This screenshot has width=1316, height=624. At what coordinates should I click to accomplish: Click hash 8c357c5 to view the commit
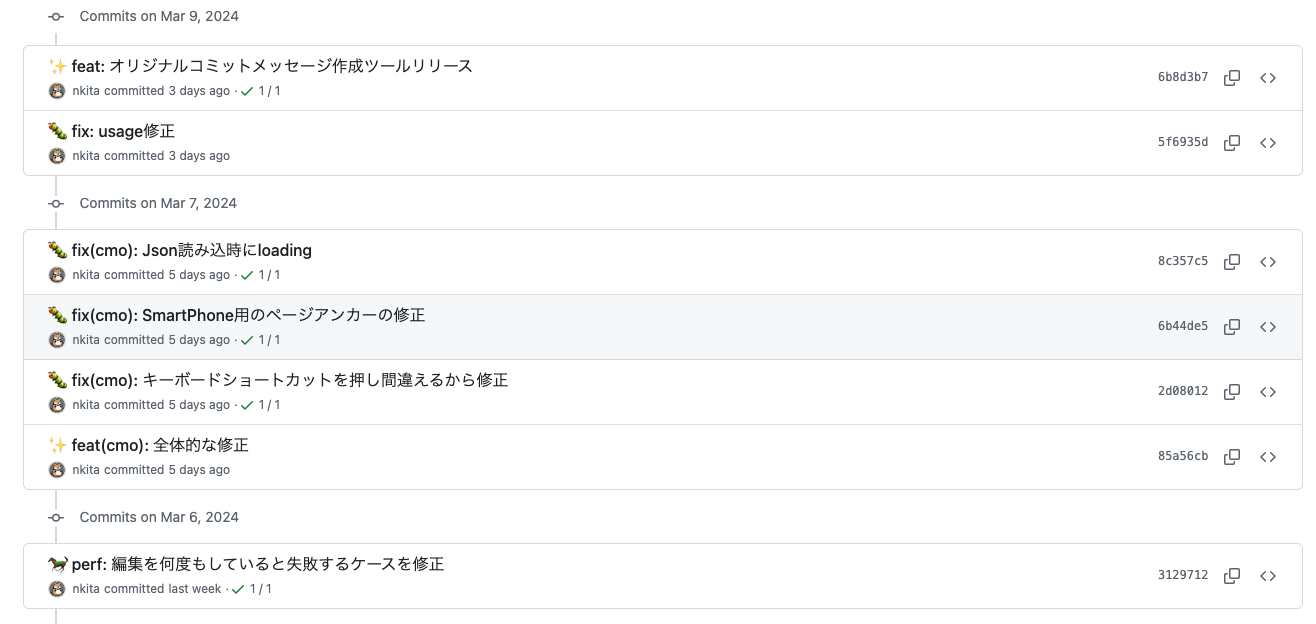tap(1182, 261)
